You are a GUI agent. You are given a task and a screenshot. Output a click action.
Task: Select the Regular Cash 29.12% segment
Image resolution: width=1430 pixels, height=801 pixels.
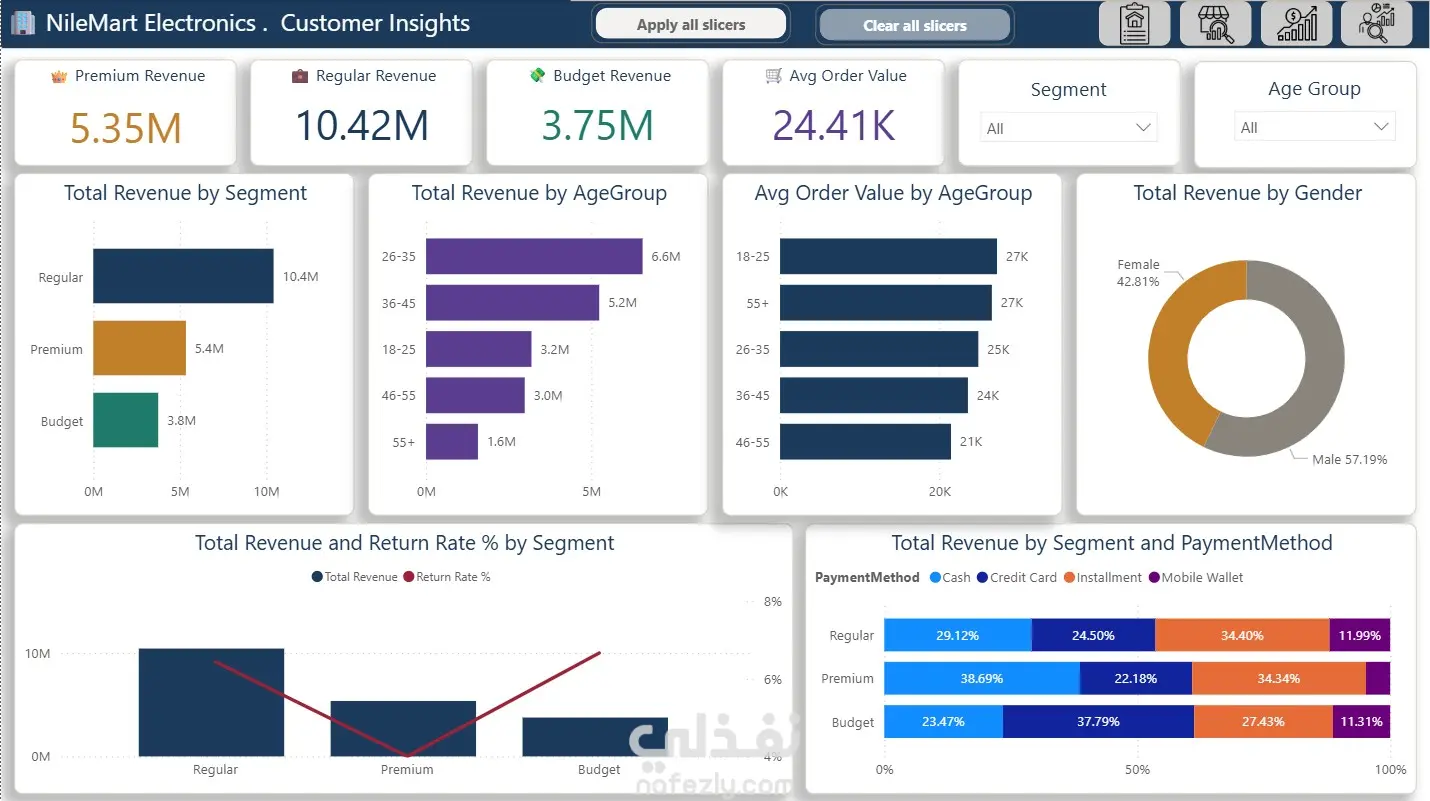(x=958, y=635)
